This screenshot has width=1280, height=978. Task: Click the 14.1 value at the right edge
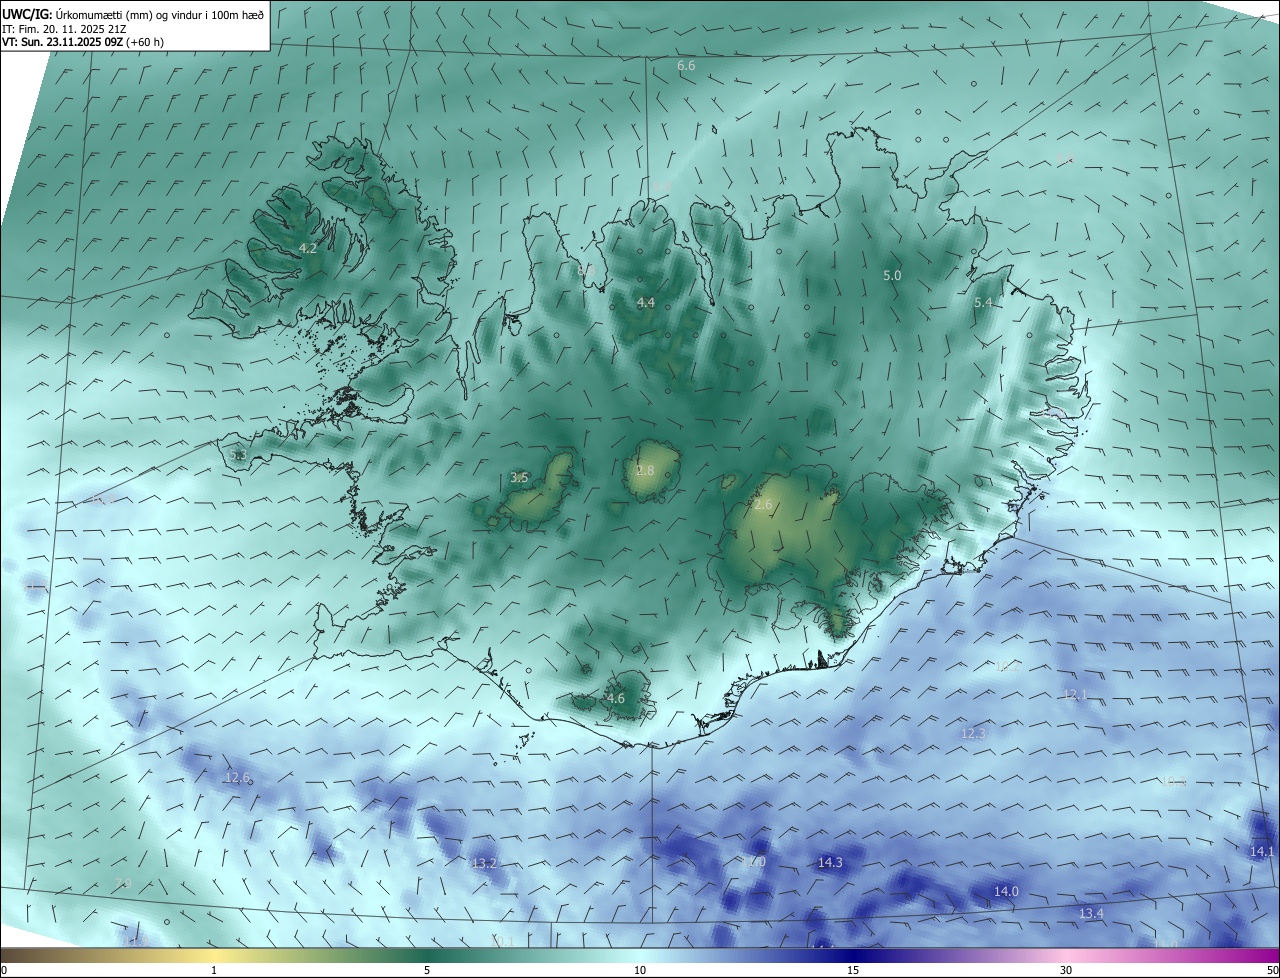click(x=1262, y=851)
